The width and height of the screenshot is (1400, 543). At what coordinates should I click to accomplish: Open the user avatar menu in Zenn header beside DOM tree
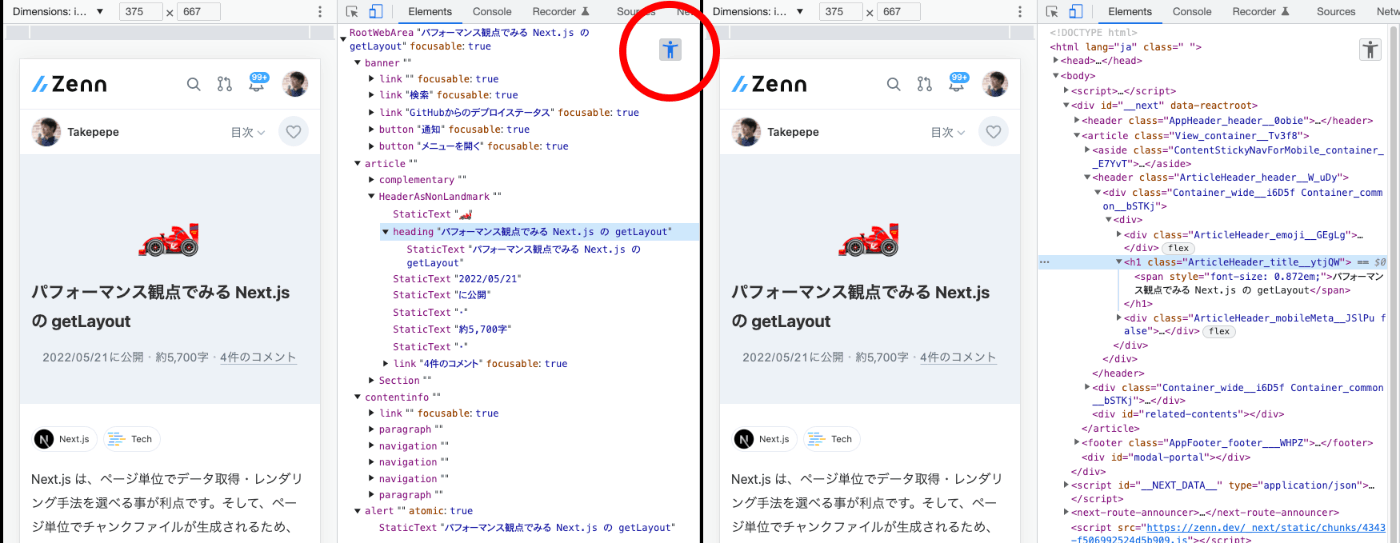[x=994, y=84]
